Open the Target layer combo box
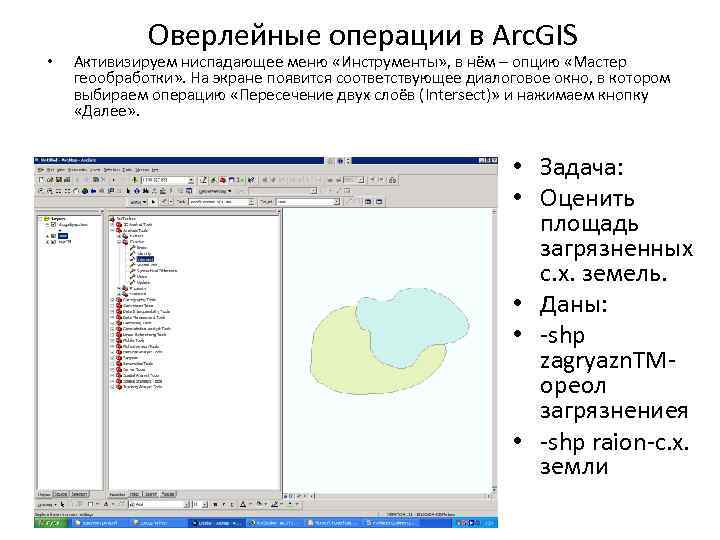 308,202
